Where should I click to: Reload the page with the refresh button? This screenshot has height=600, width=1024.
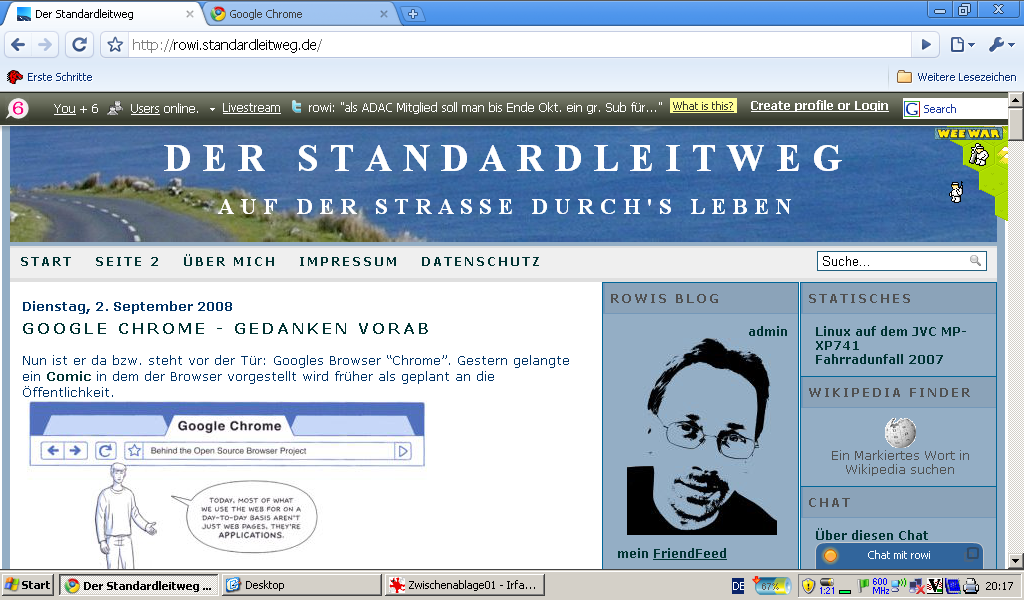pyautogui.click(x=79, y=45)
